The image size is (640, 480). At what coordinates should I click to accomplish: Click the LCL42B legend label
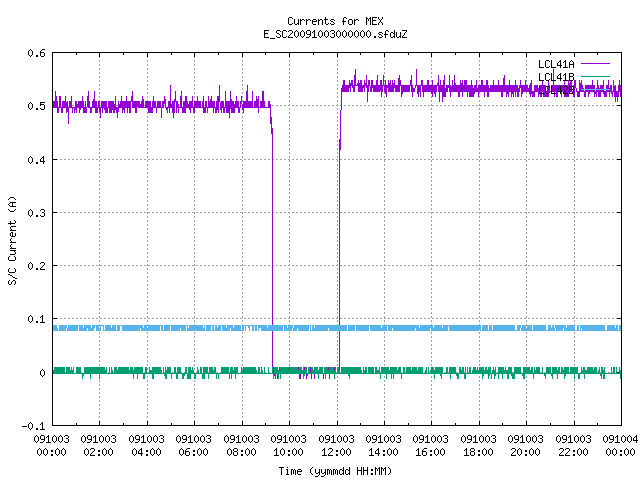point(556,90)
